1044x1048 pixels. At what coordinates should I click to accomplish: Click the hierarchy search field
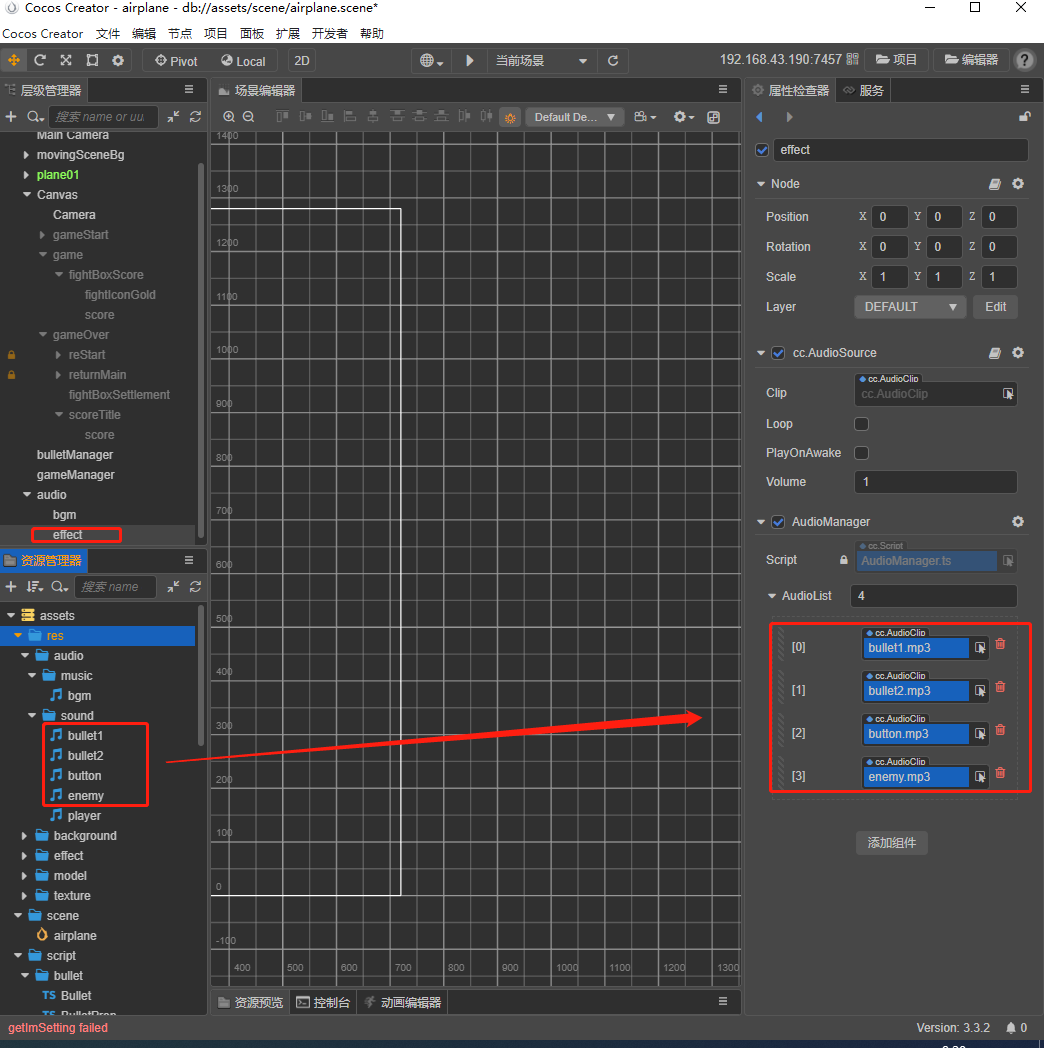103,117
